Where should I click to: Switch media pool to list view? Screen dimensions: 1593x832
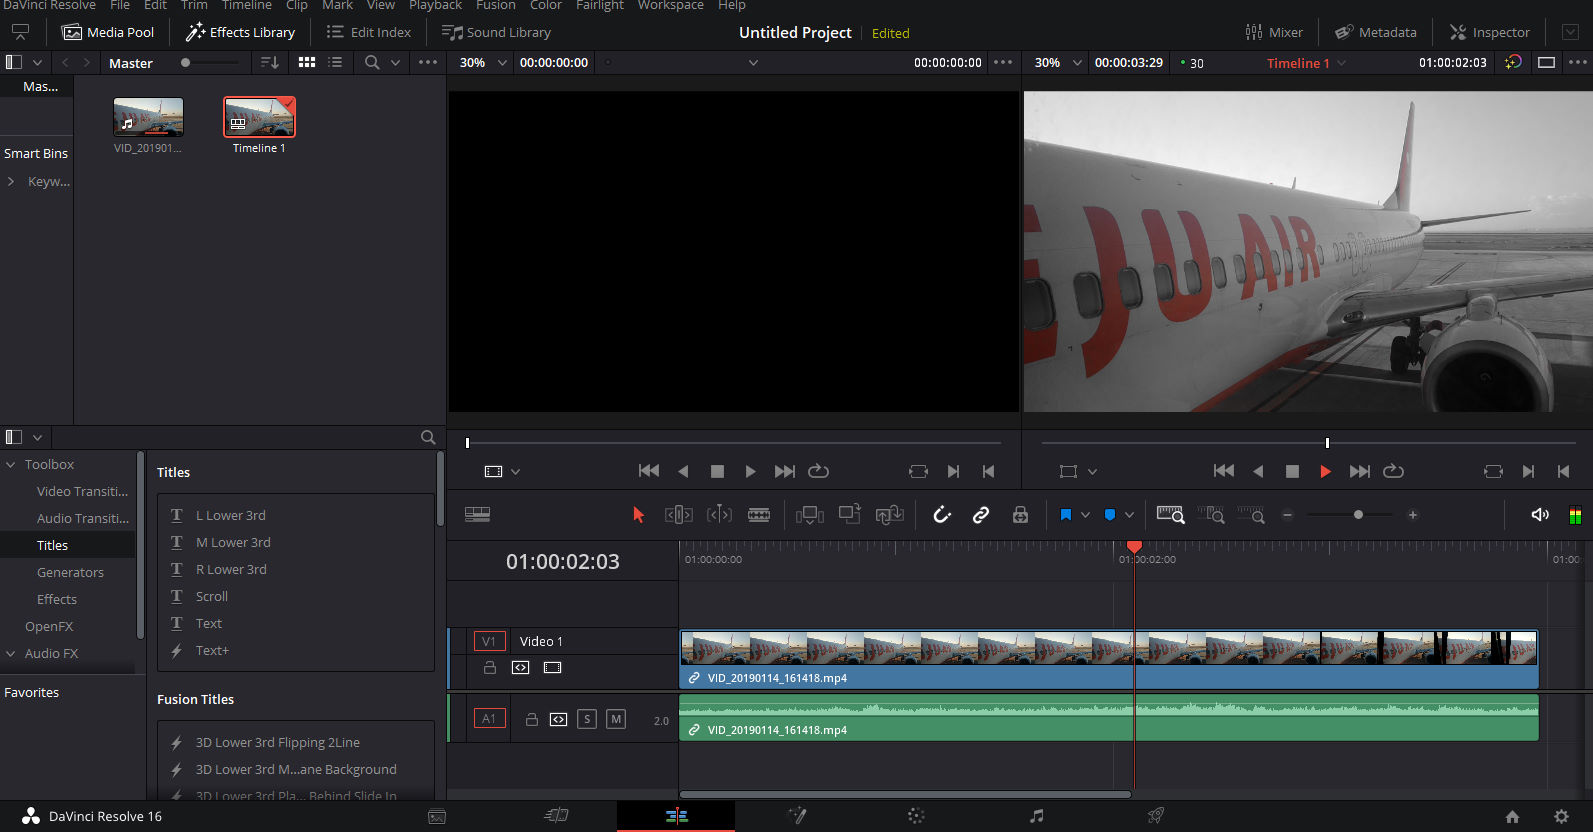click(x=335, y=62)
